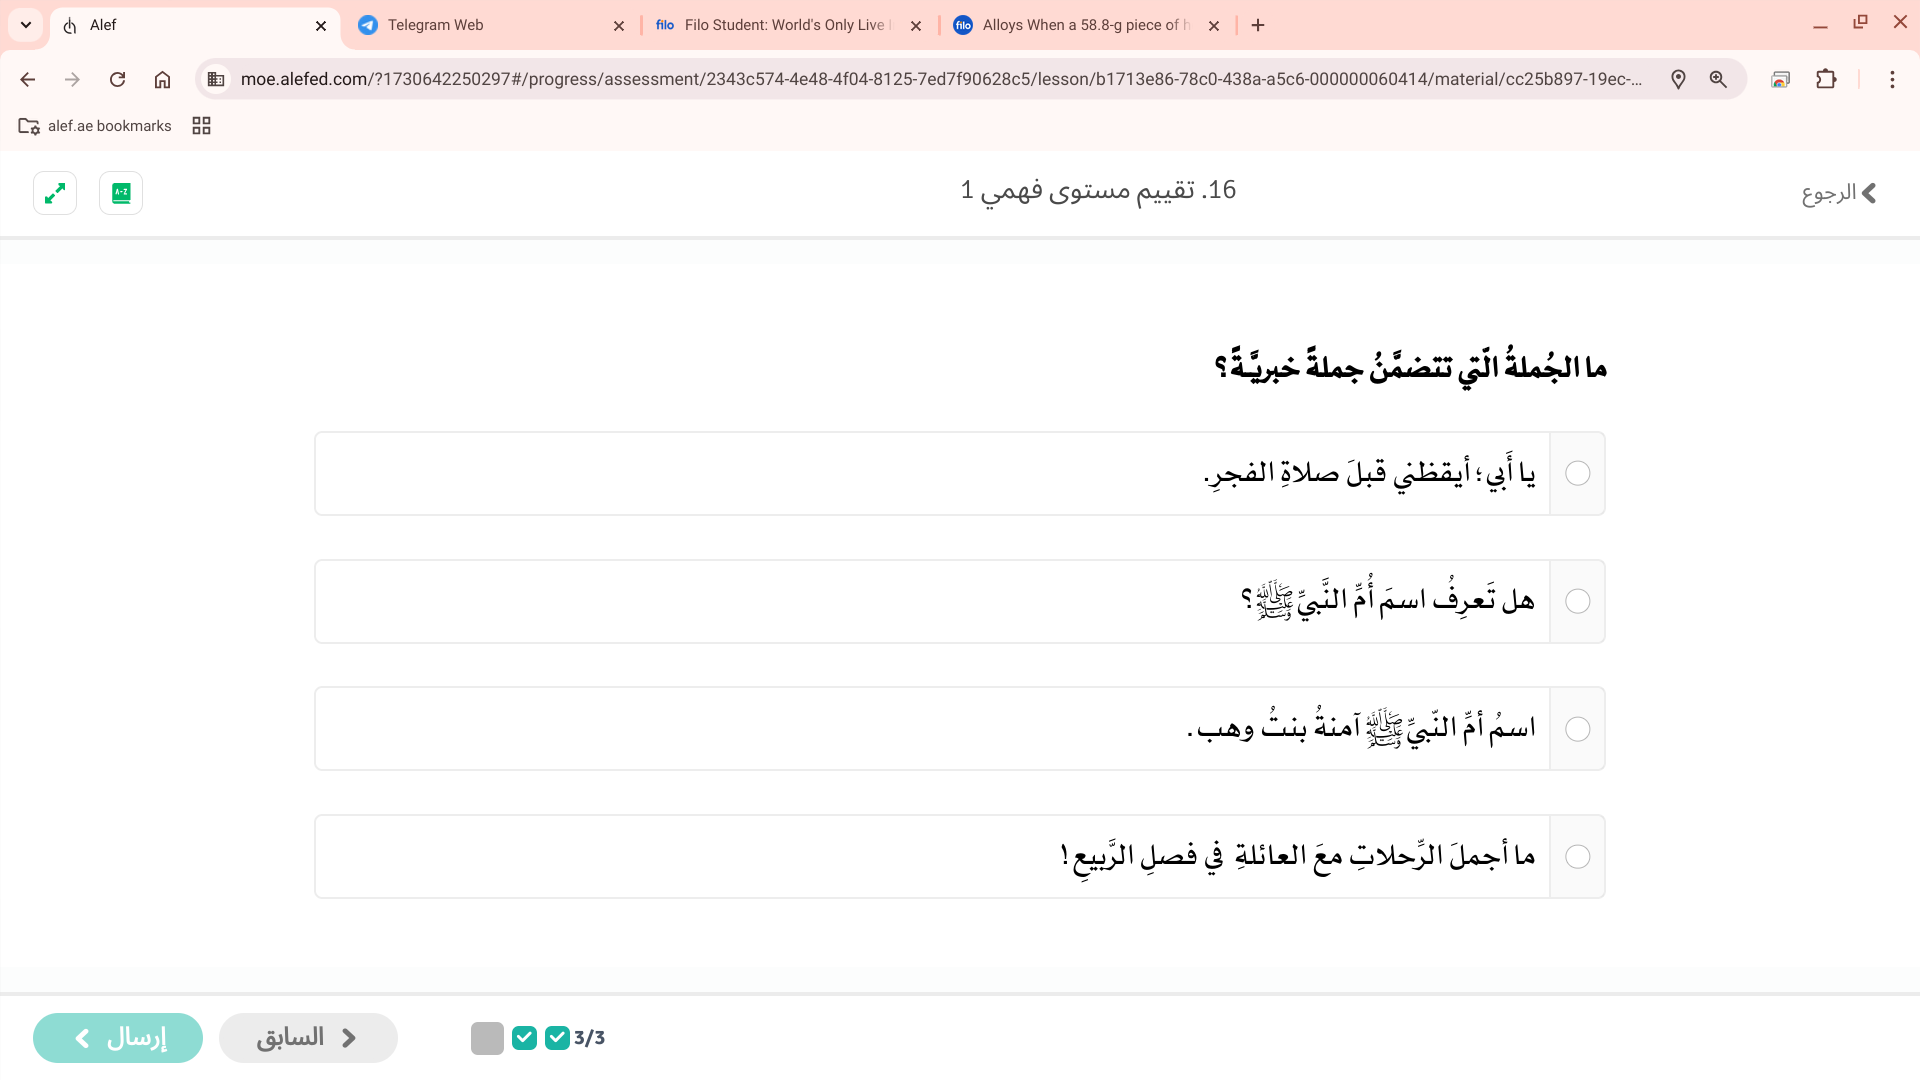Click the home page icon

(162, 79)
